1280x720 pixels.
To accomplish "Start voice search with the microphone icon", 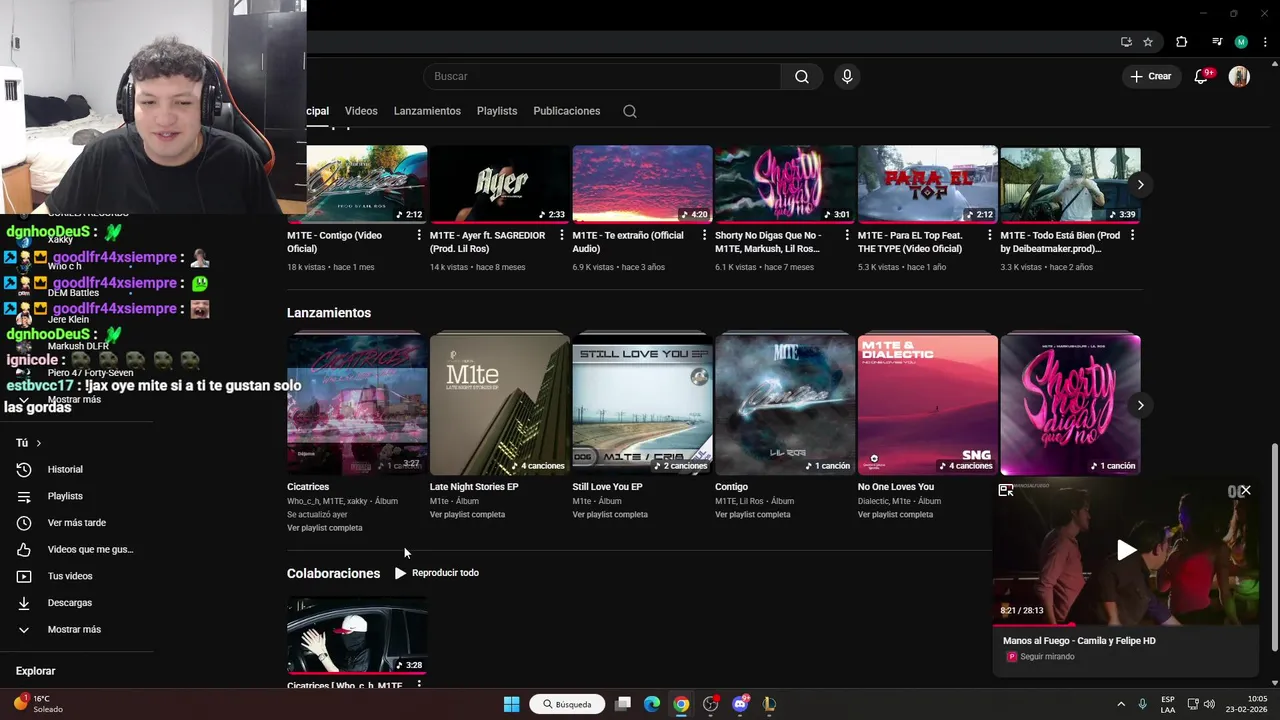I will [847, 77].
